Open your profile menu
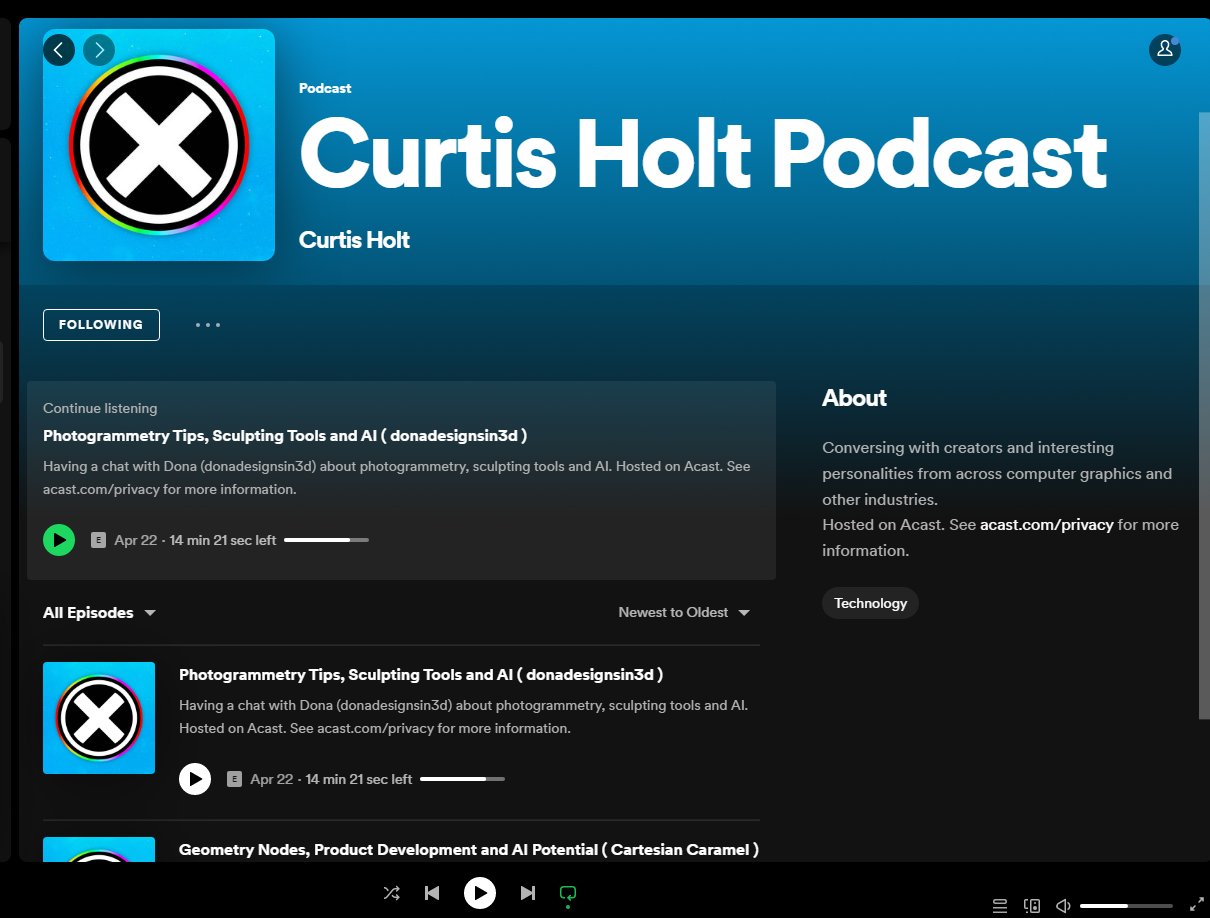Image resolution: width=1210 pixels, height=918 pixels. pyautogui.click(x=1165, y=49)
